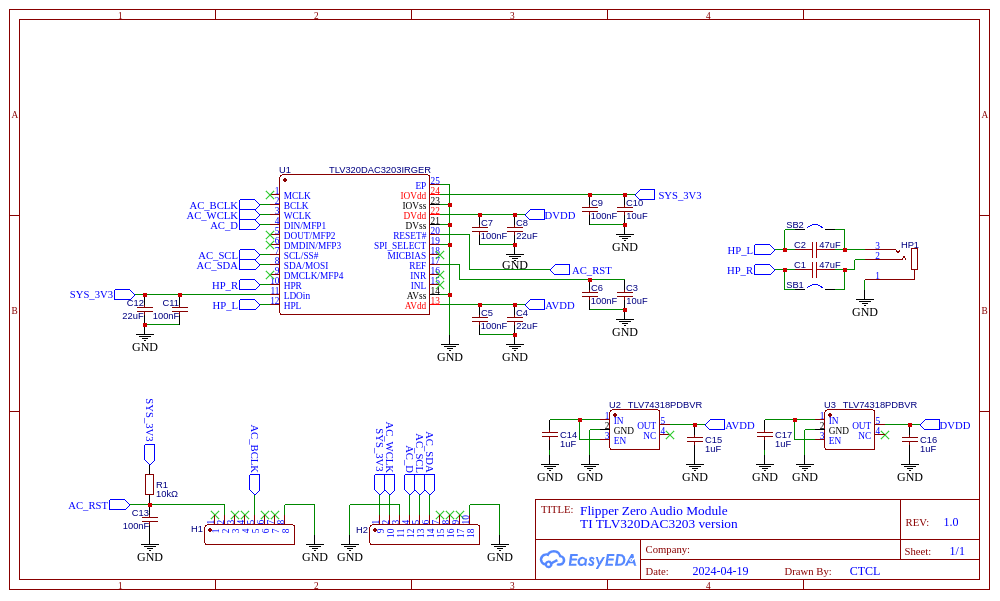The height and width of the screenshot is (601, 1000).
Task: Select the R1 10kΩ resistor symbol
Action: 149,484
